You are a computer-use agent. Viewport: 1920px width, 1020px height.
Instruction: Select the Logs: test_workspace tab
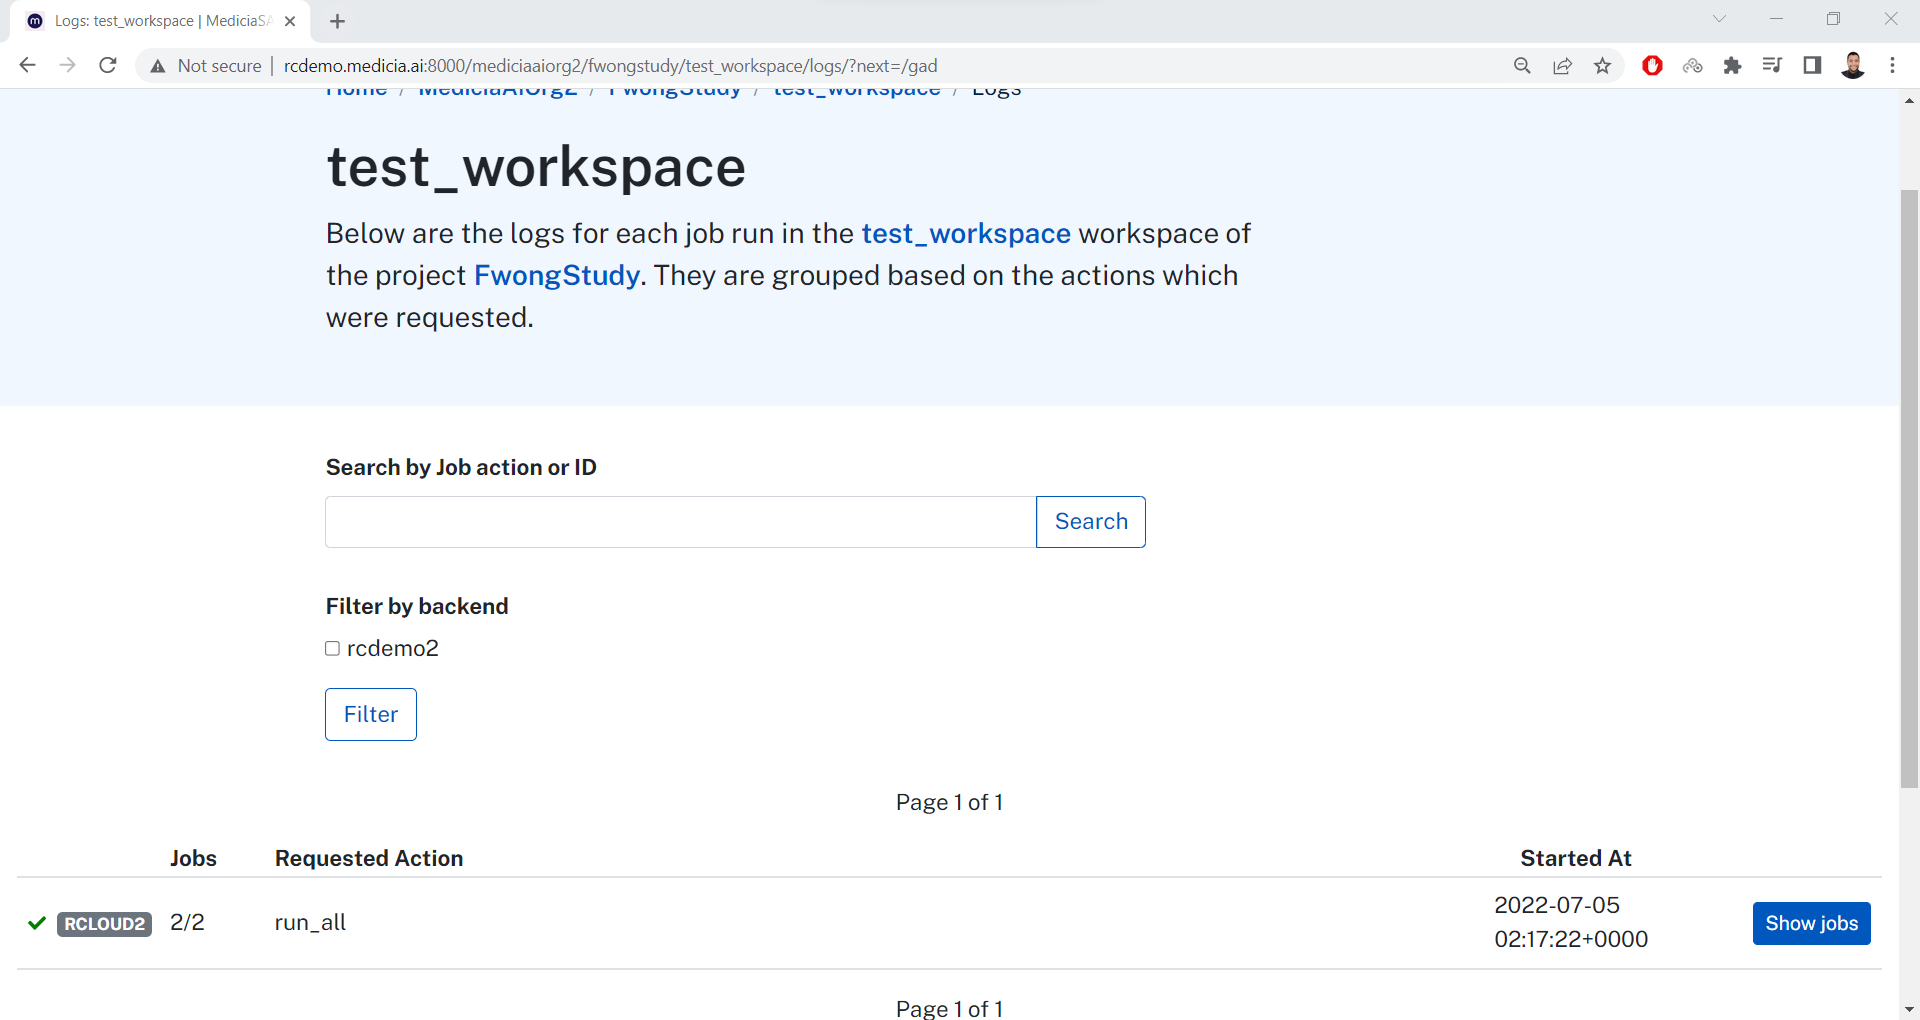coord(161,21)
